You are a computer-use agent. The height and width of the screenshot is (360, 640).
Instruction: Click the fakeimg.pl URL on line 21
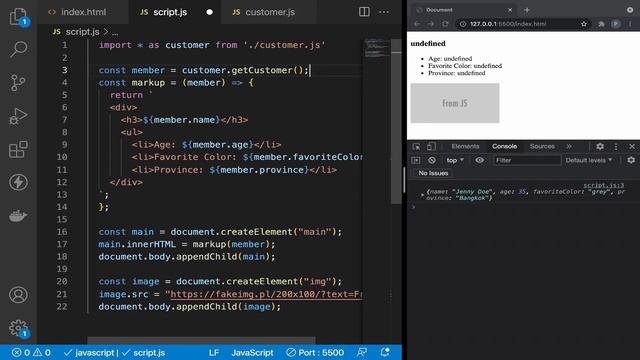point(266,294)
